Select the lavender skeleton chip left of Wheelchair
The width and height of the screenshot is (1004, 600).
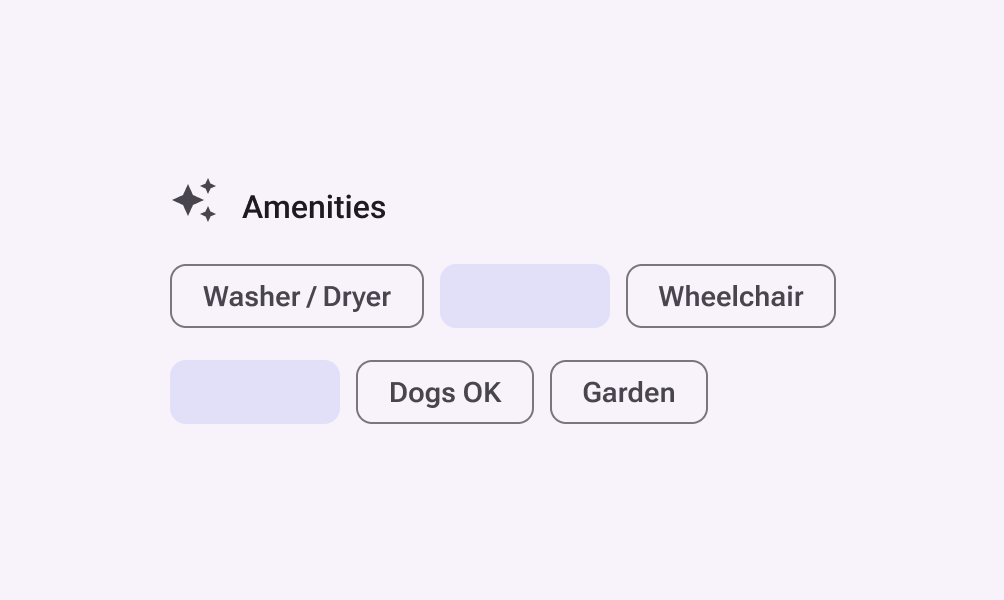point(525,296)
